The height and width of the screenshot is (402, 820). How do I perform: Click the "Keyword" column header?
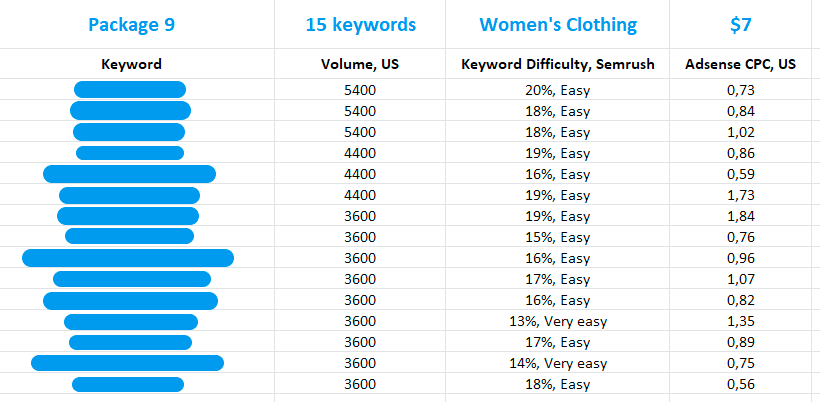[x=131, y=64]
